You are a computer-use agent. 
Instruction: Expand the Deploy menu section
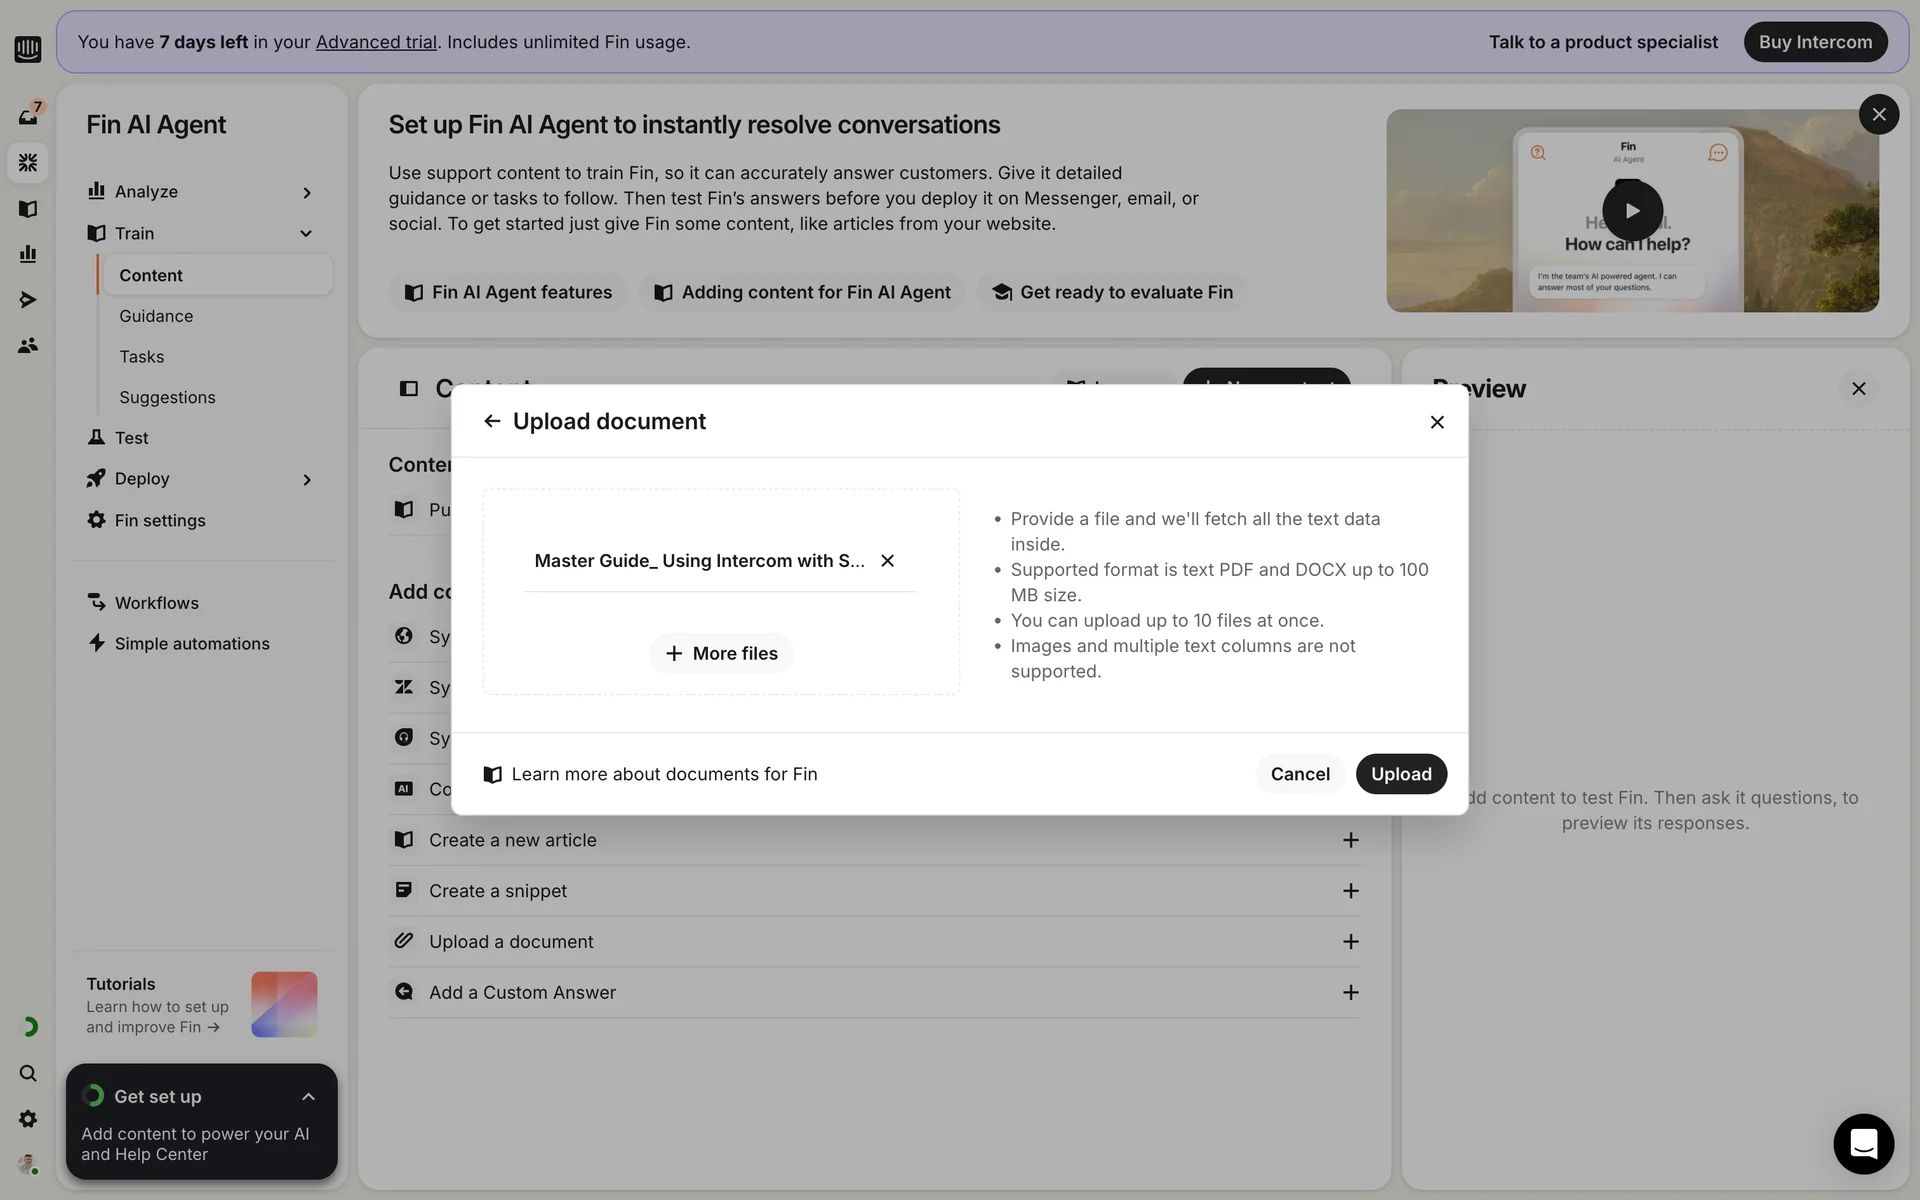click(307, 480)
